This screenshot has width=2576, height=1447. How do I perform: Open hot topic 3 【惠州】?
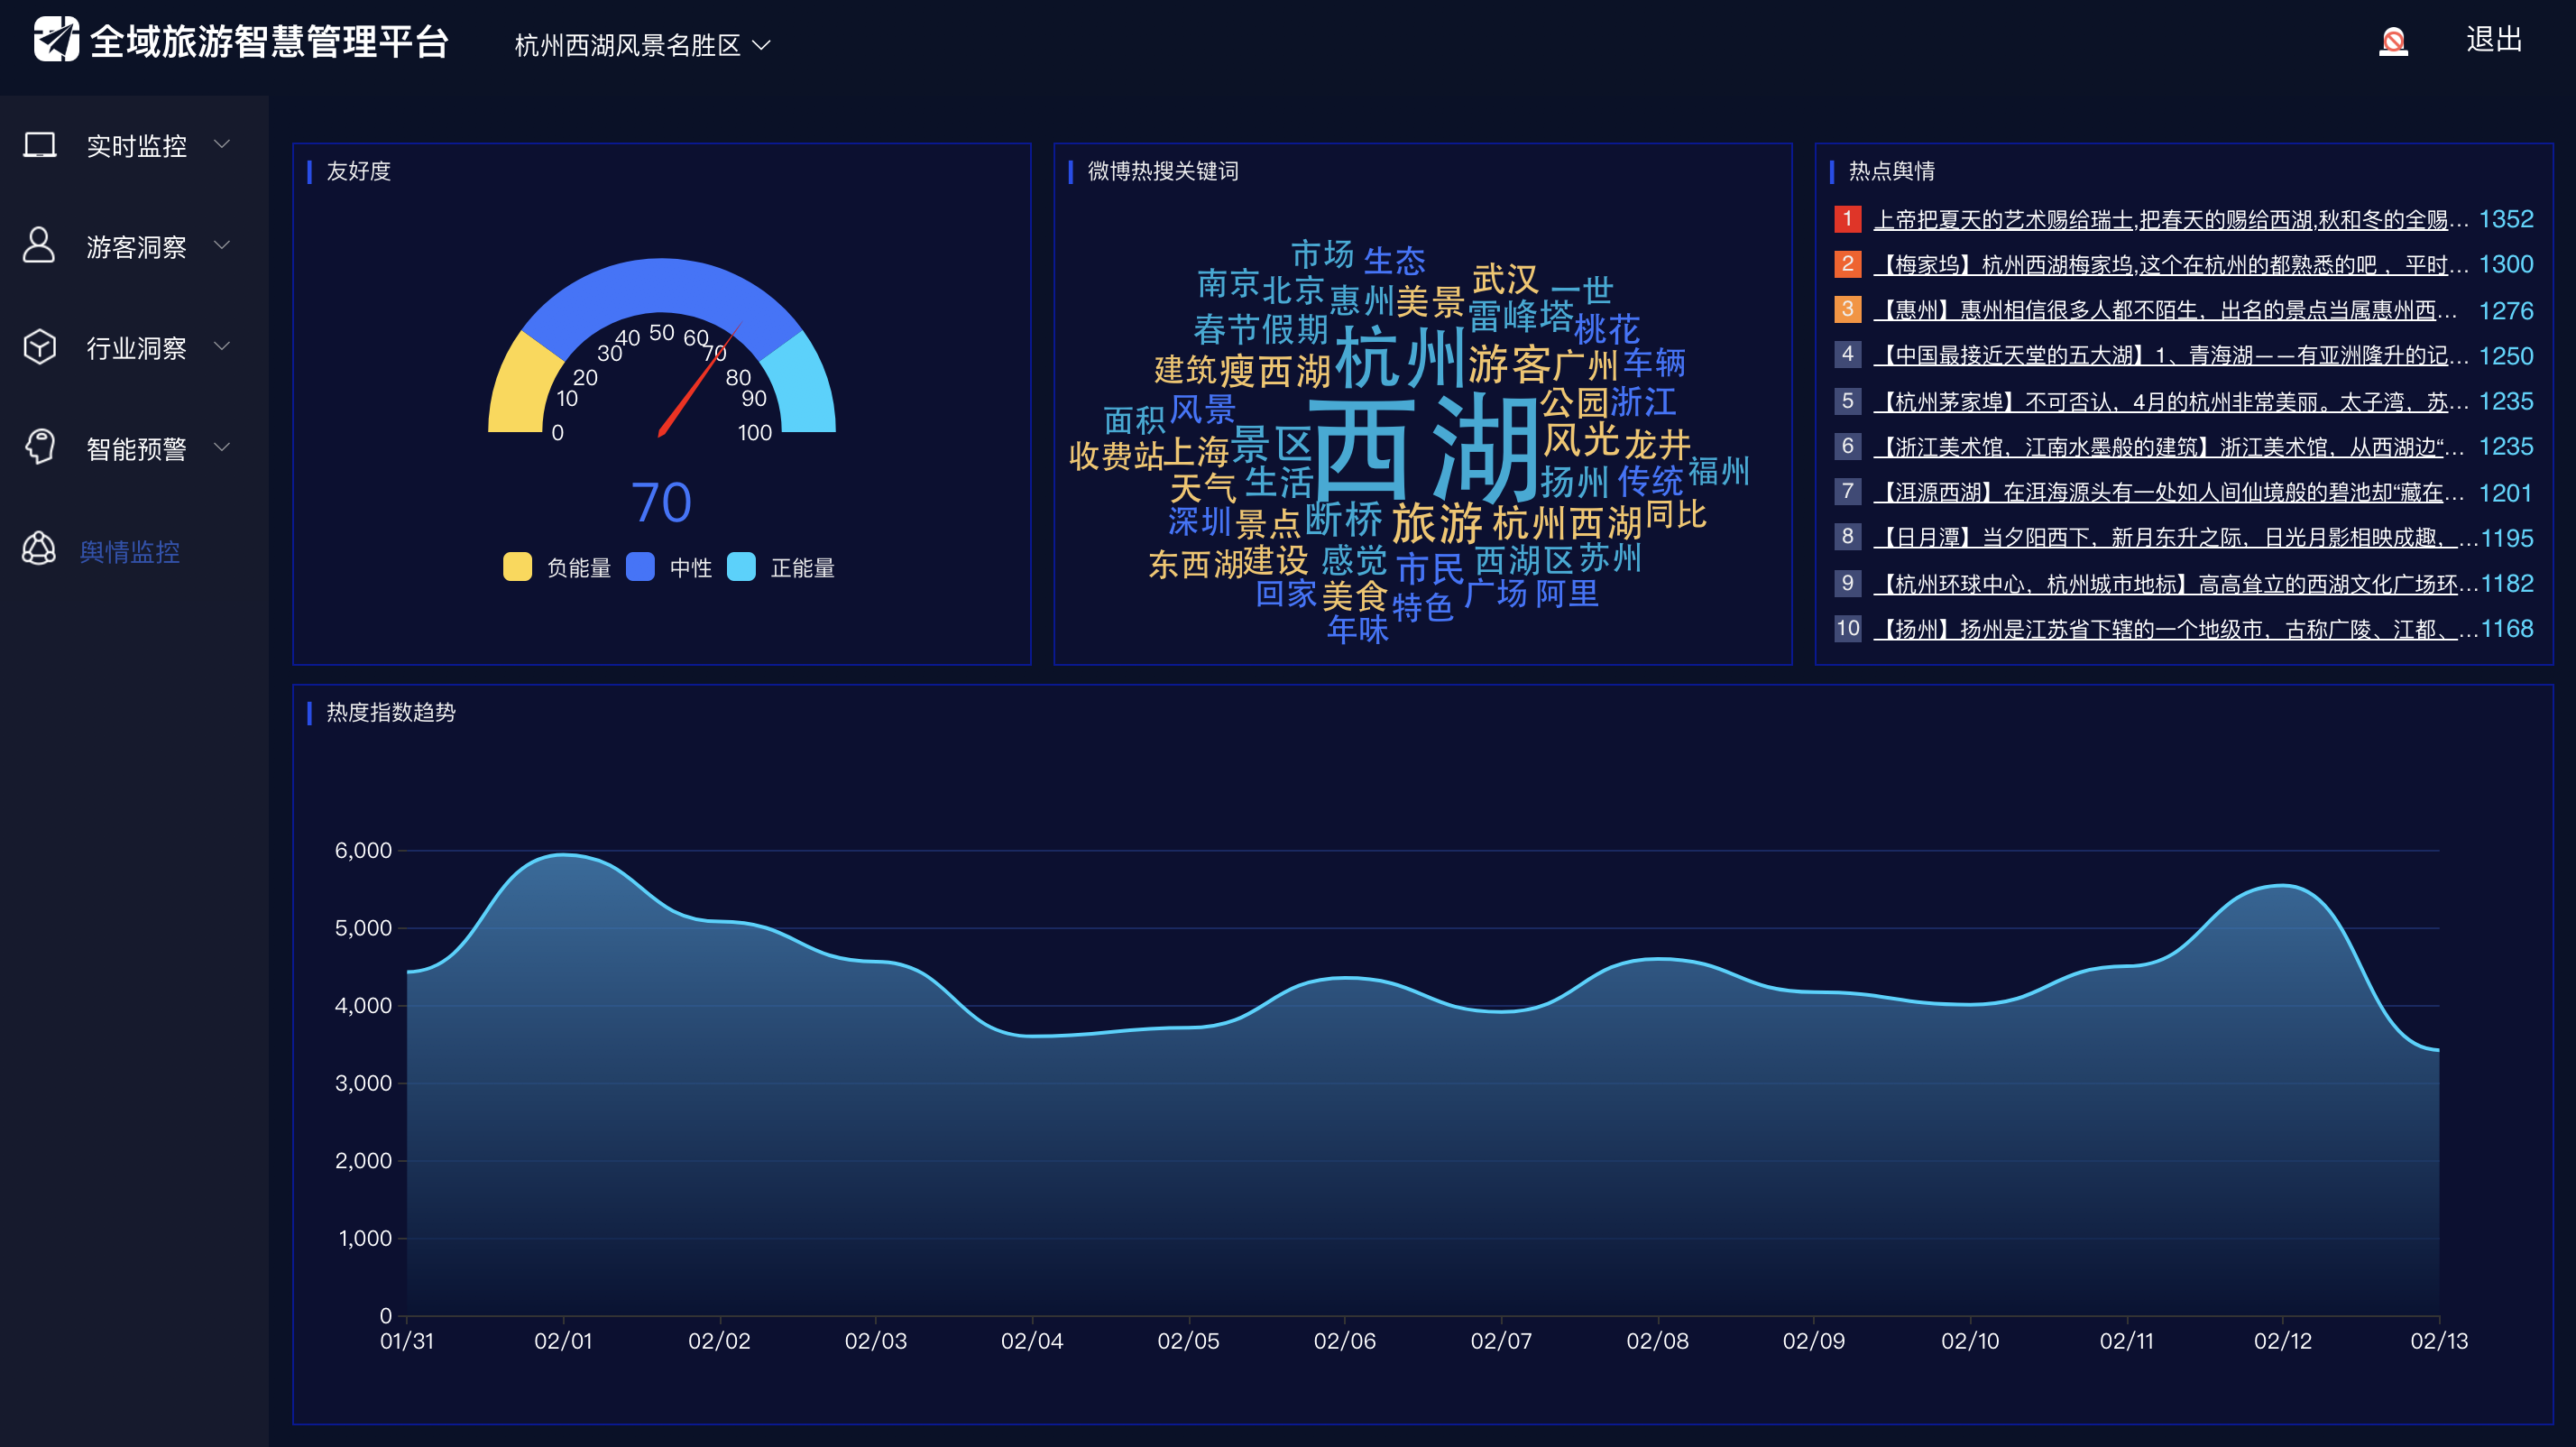click(x=2165, y=310)
